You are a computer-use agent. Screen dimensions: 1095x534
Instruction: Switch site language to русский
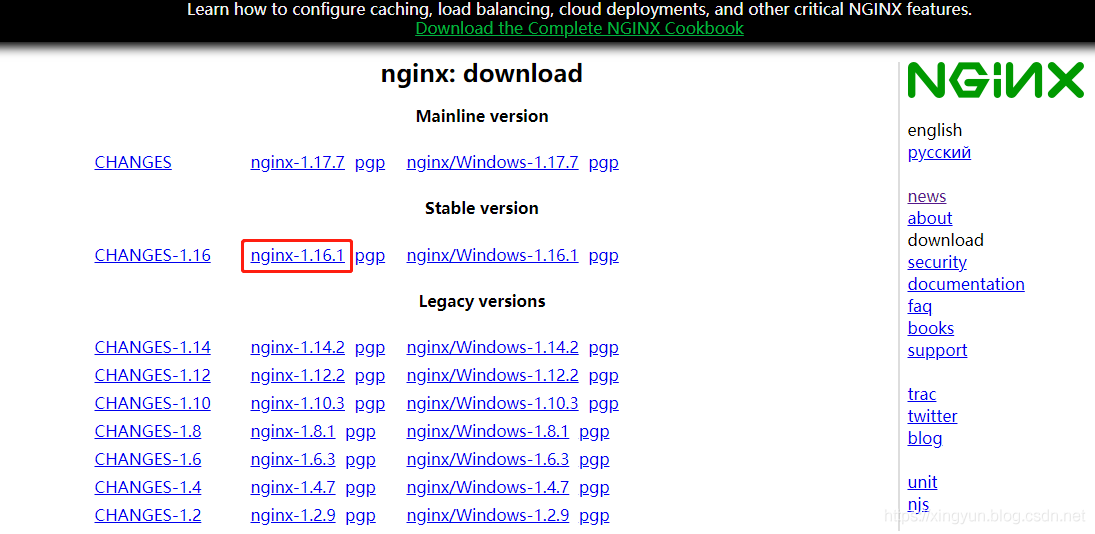[939, 153]
